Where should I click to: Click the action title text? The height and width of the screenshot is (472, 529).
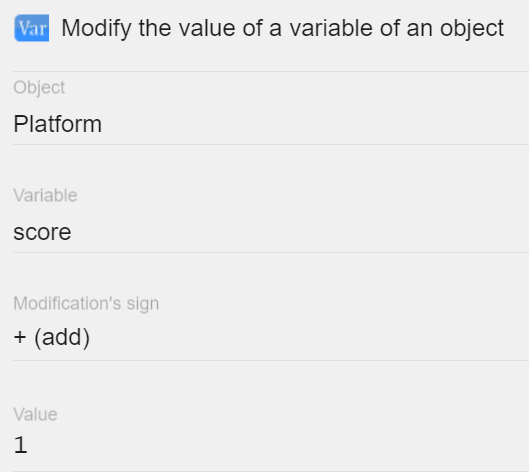(283, 28)
